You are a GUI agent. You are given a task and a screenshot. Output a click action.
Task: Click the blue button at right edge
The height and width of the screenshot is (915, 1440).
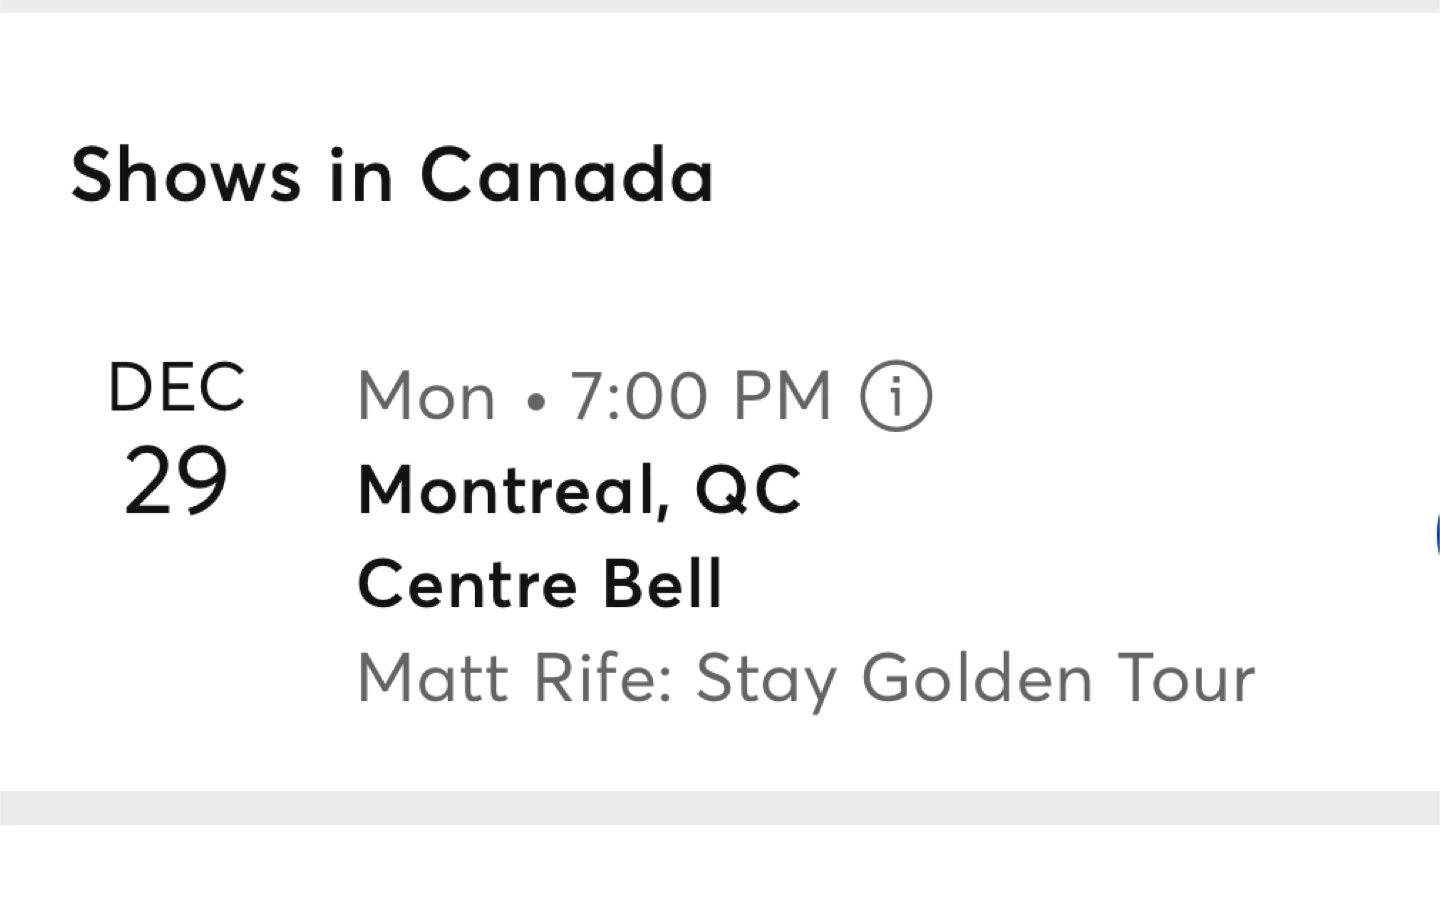pos(1437,535)
